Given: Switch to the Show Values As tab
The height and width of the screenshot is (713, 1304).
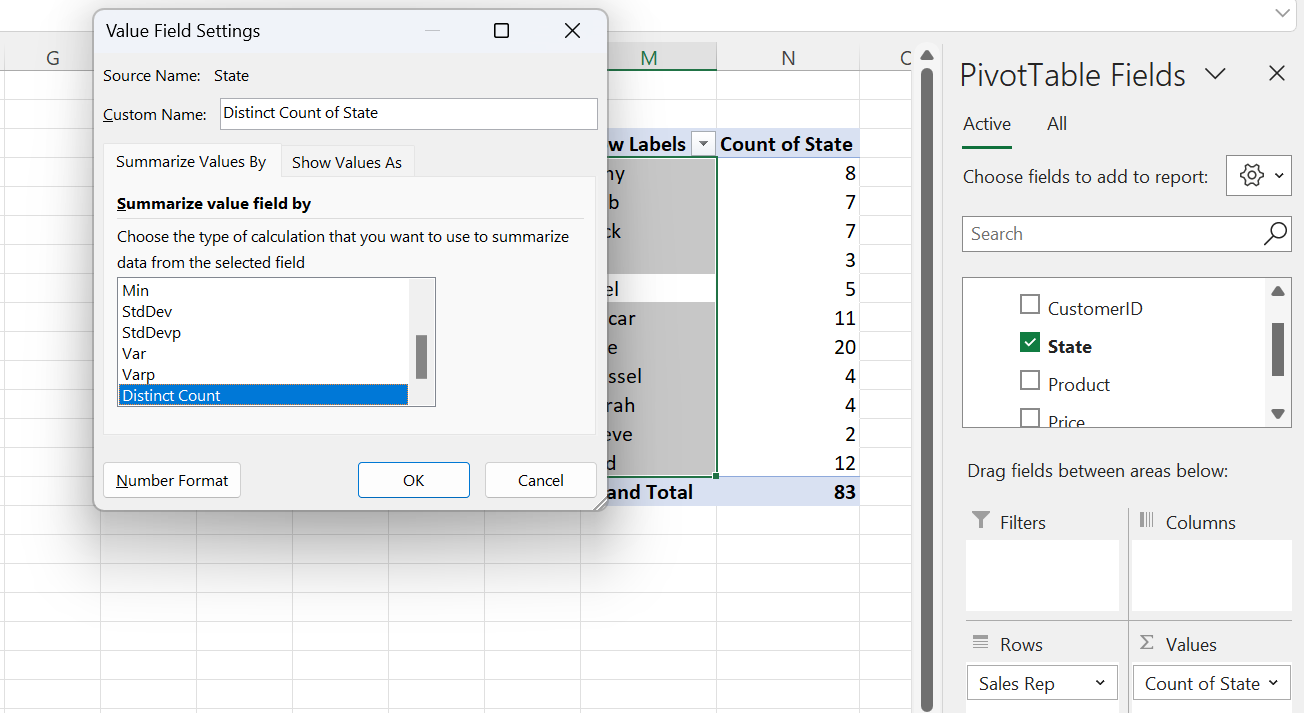Looking at the screenshot, I should [x=347, y=161].
